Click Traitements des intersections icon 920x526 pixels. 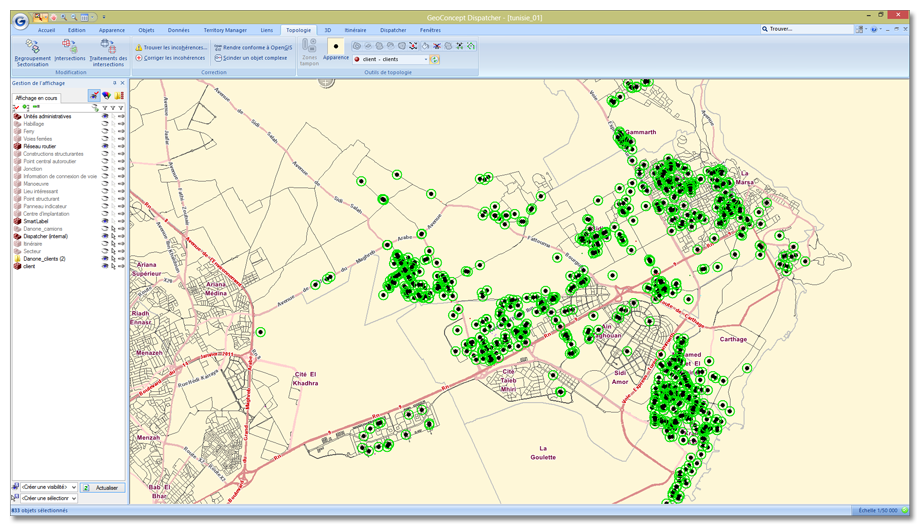point(108,47)
